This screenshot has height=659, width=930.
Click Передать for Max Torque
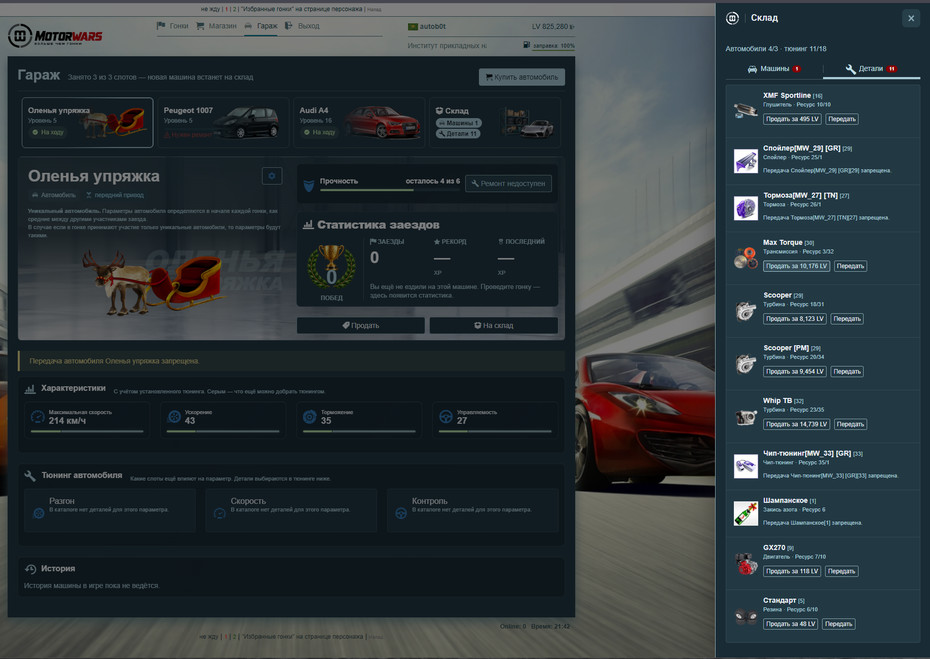(x=850, y=266)
